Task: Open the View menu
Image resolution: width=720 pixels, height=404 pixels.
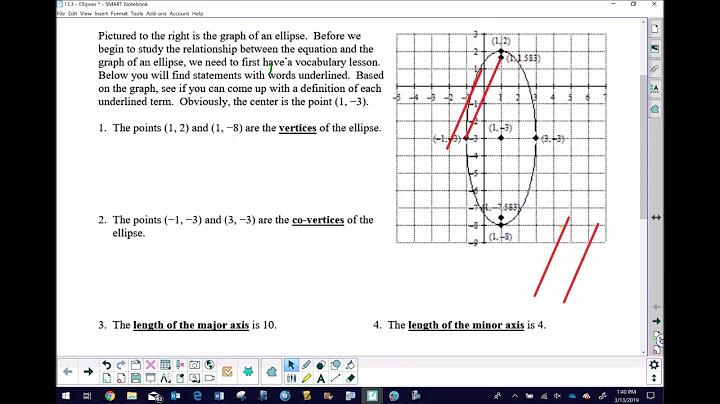Action: pyautogui.click(x=86, y=14)
